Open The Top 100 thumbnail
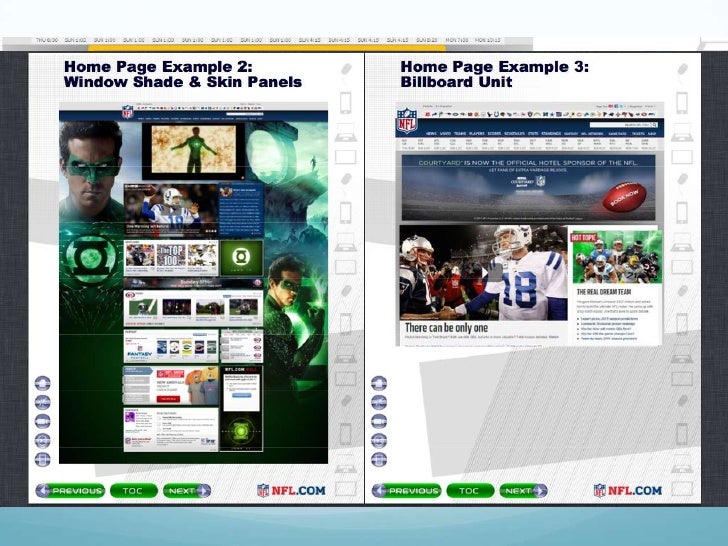The image size is (728, 546). pos(171,256)
